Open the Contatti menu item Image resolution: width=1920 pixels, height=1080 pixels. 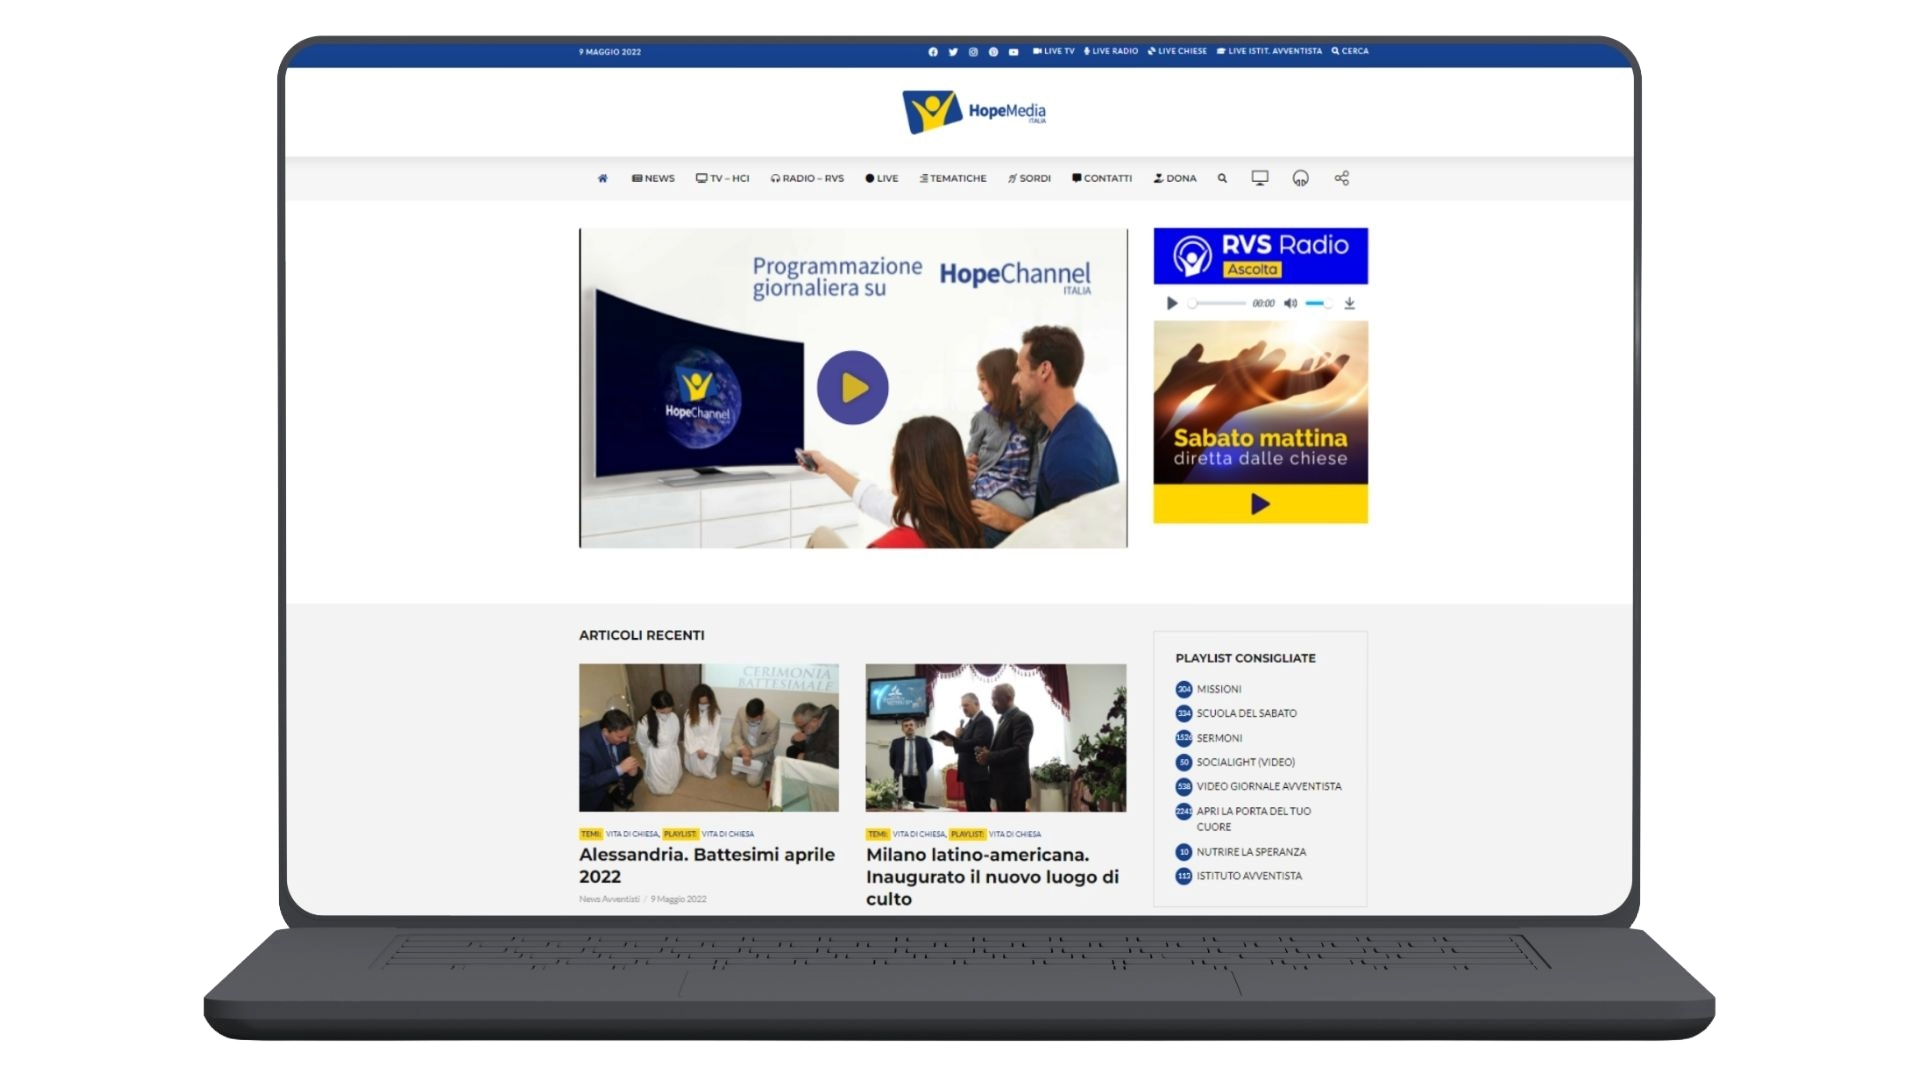coord(1102,178)
